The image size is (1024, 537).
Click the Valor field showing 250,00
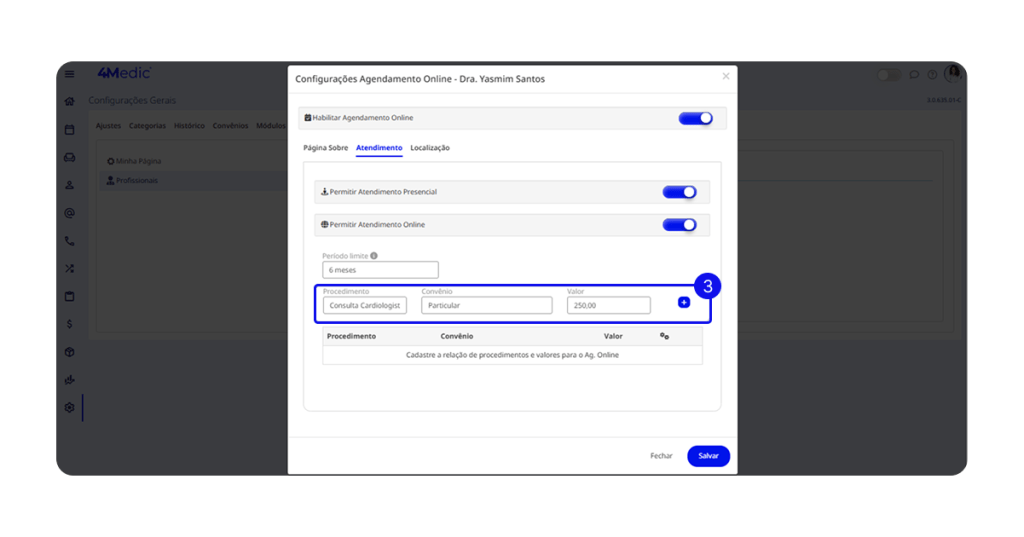608,305
